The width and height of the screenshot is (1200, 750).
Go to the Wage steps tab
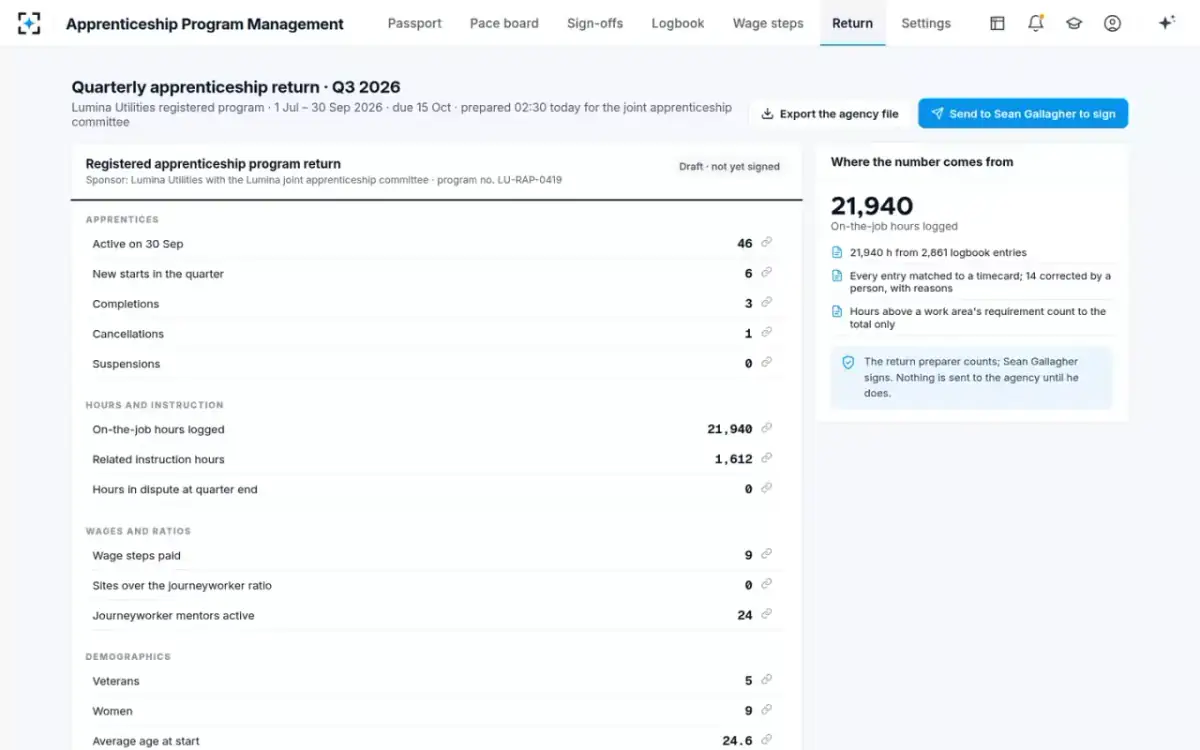[x=768, y=23]
